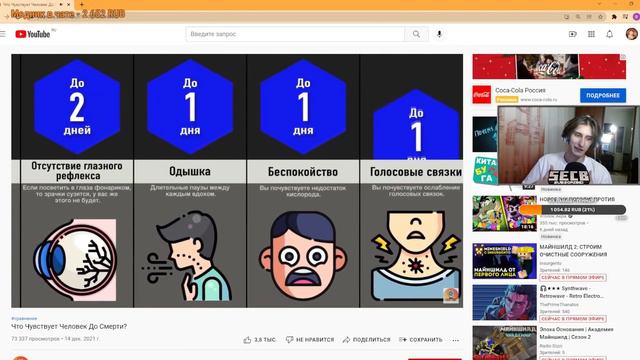Open the Coca-Cola banner ad image
This screenshot has width=640, height=360.
(549, 67)
